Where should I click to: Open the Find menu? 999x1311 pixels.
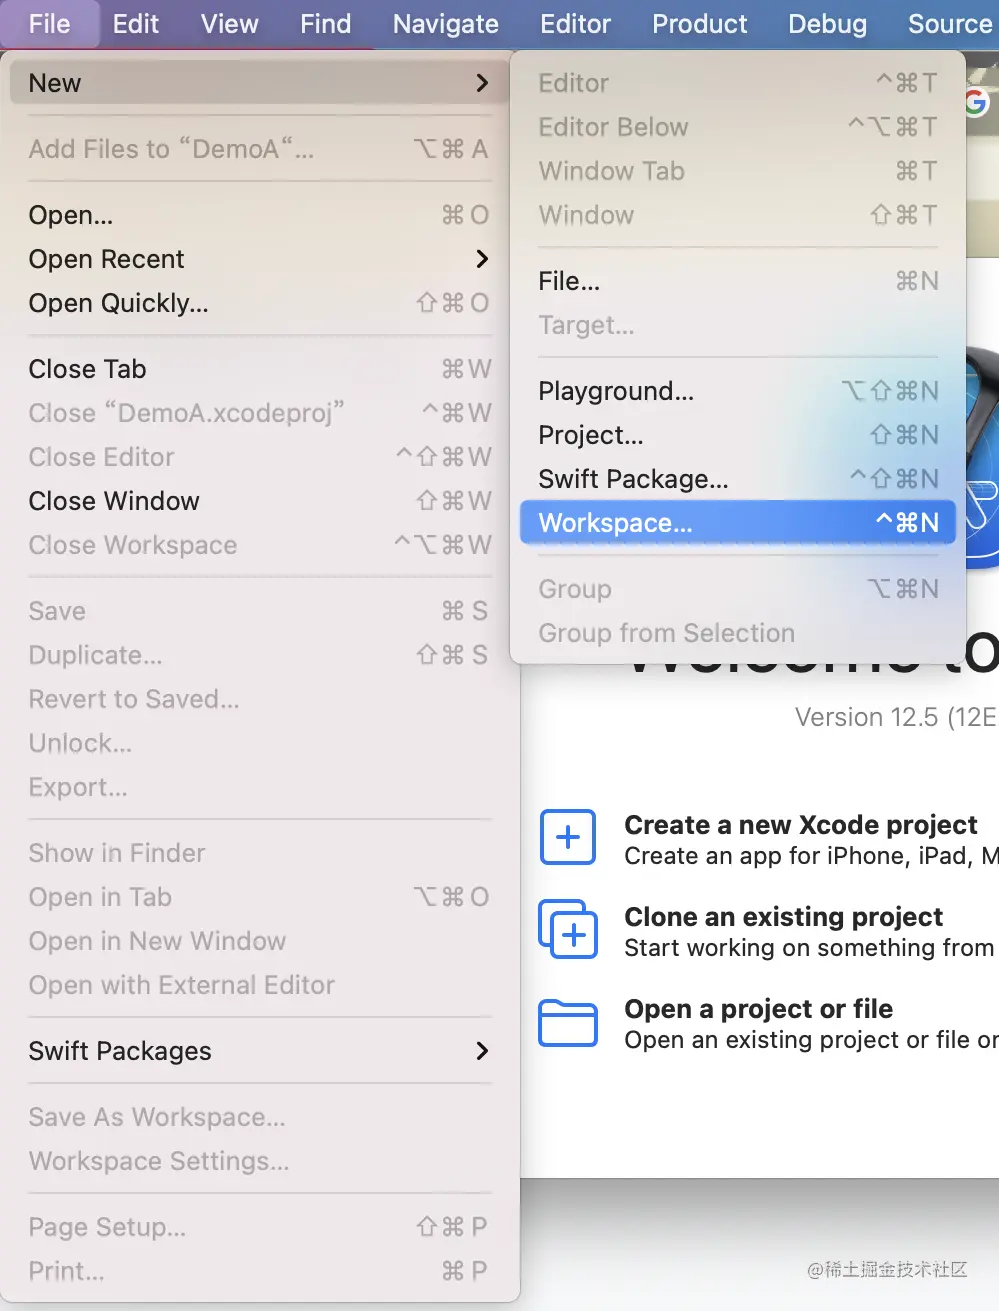coord(325,24)
